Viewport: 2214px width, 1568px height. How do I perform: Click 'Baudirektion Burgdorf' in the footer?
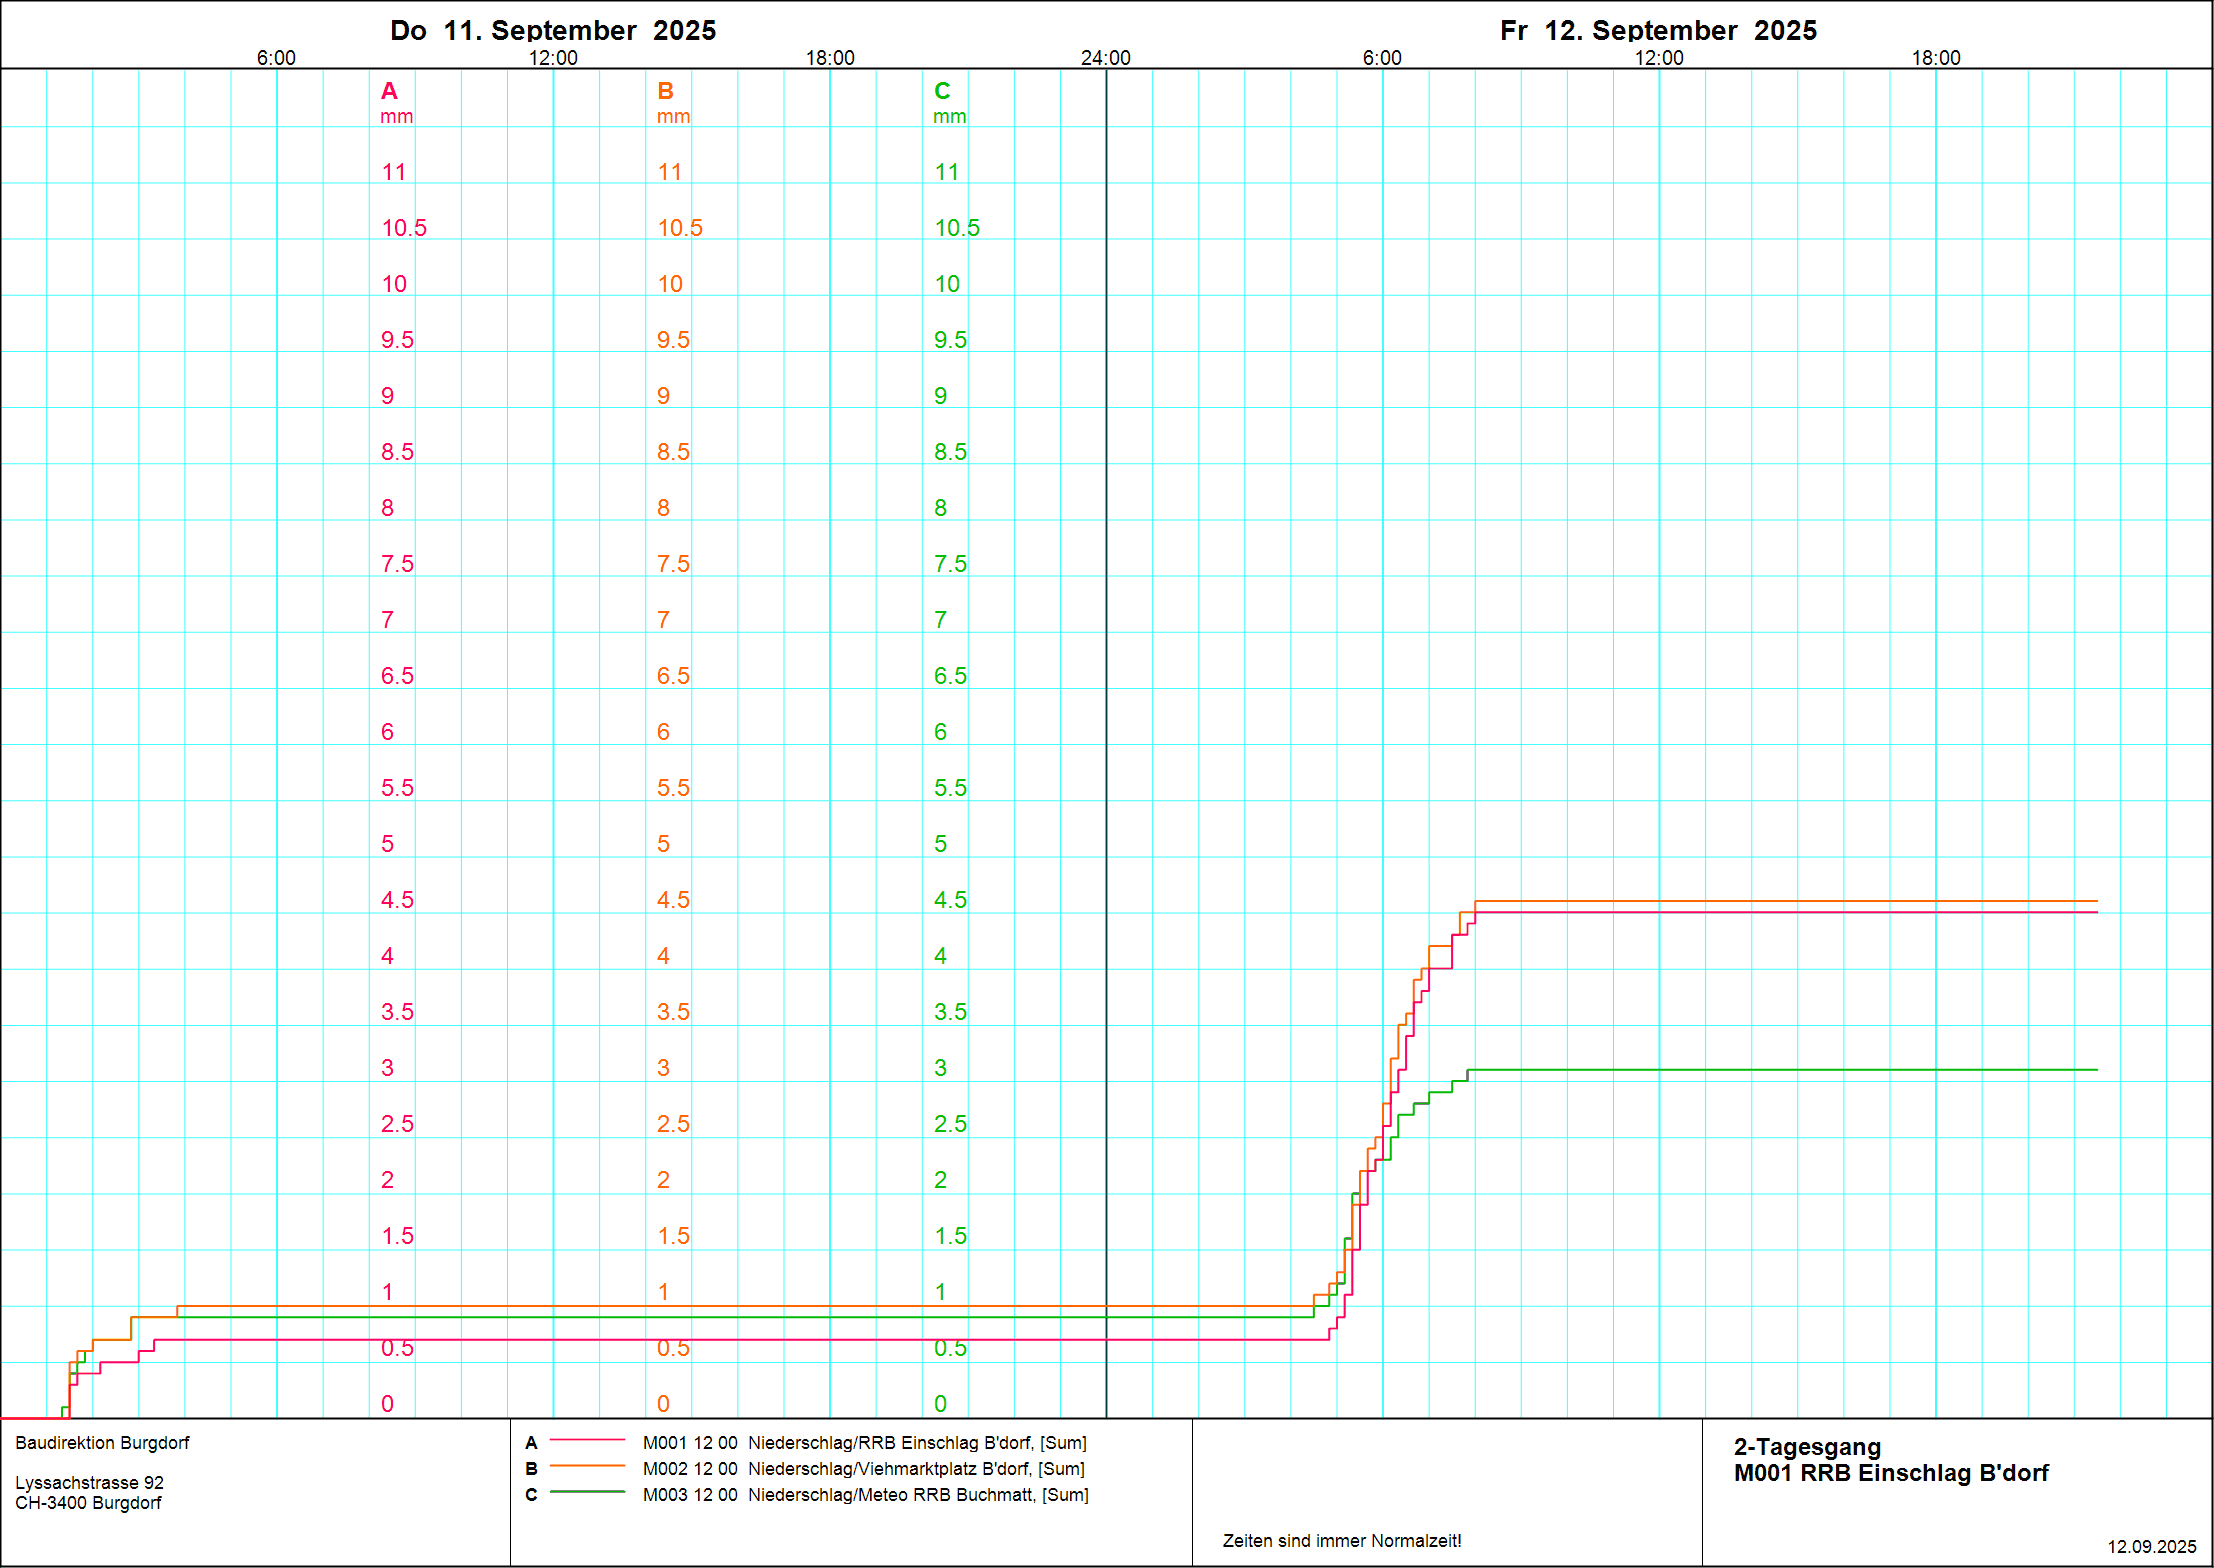pos(102,1443)
